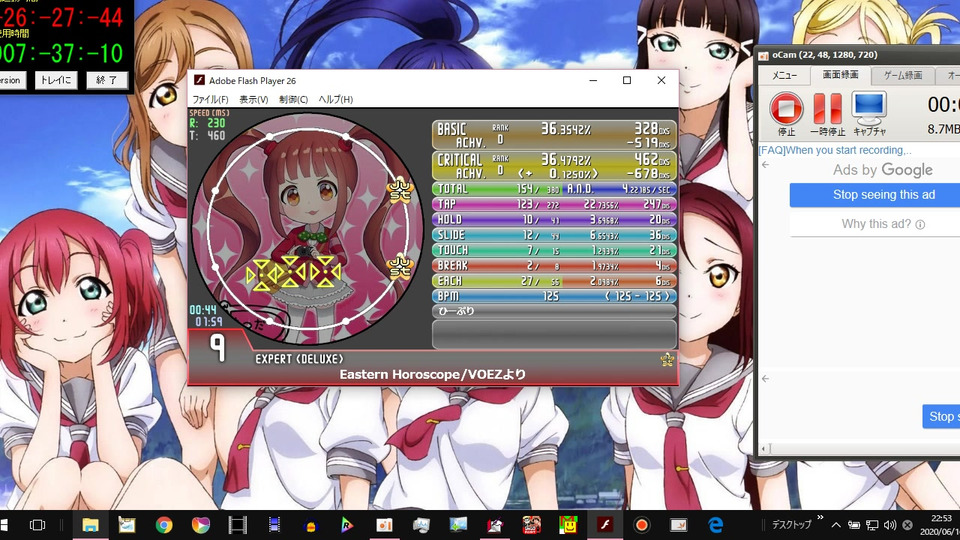Click the volume speaker tray icon
This screenshot has width=960, height=540.
(890, 525)
